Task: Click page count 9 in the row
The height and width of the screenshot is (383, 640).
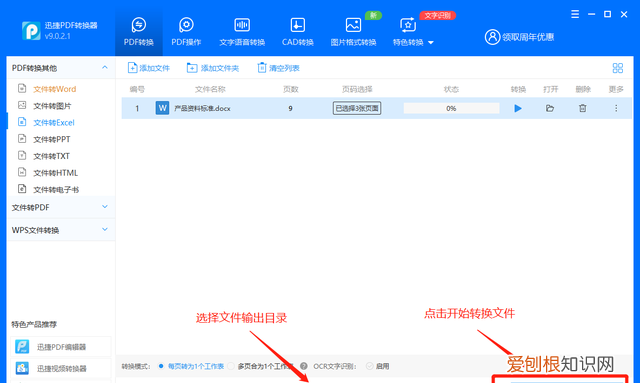Action: [290, 108]
